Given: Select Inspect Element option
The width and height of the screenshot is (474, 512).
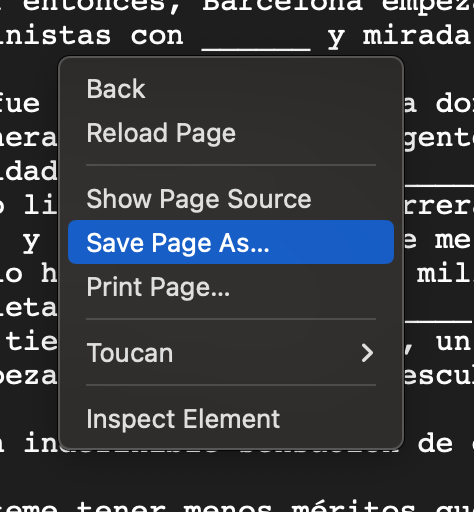Looking at the screenshot, I should tap(231, 419).
